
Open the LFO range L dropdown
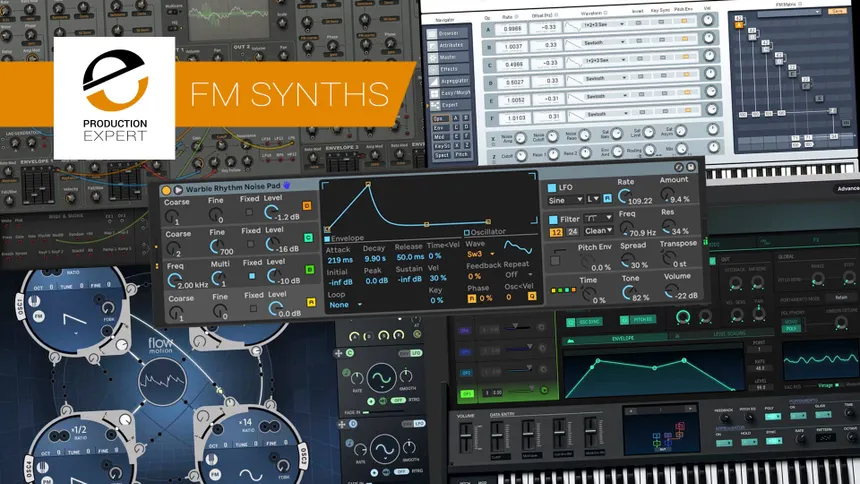point(593,199)
